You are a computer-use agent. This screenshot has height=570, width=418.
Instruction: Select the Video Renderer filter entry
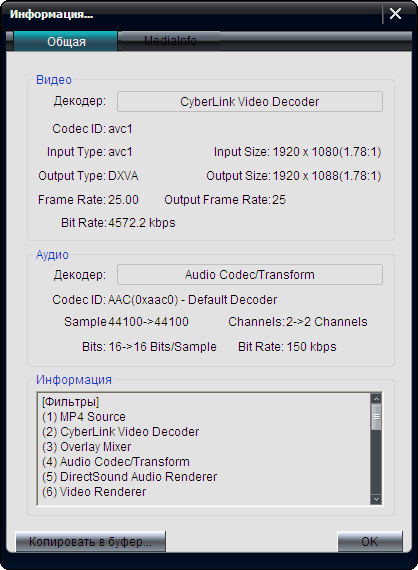point(94,491)
